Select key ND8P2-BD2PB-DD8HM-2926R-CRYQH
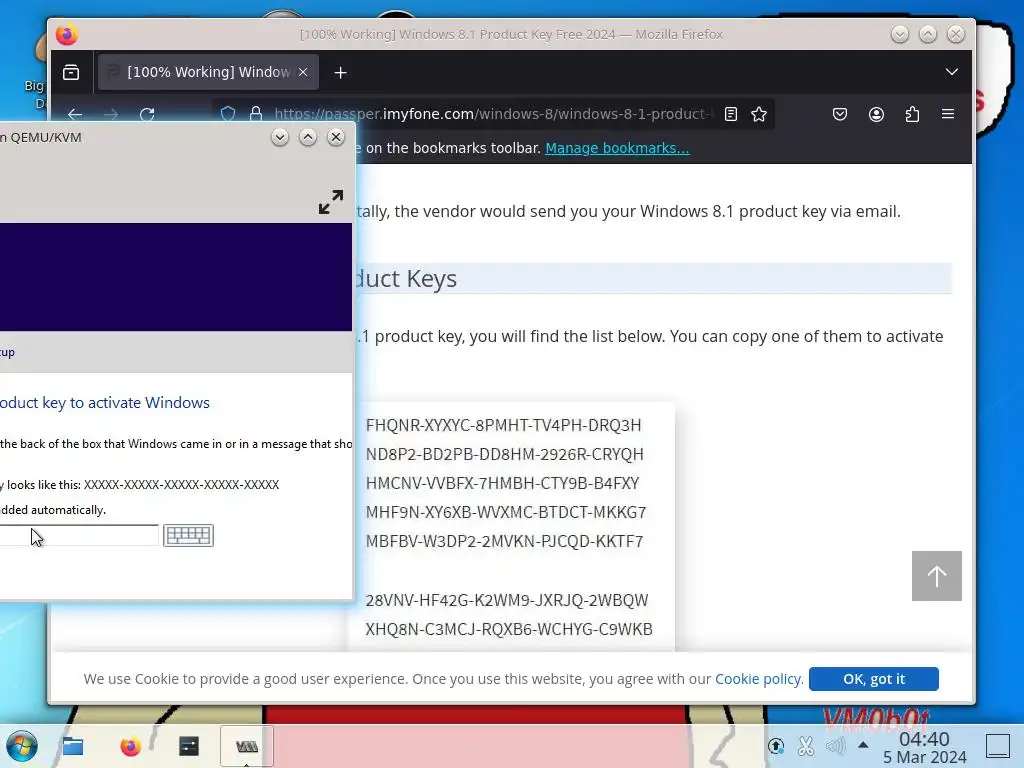This screenshot has width=1024, height=768. (505, 454)
